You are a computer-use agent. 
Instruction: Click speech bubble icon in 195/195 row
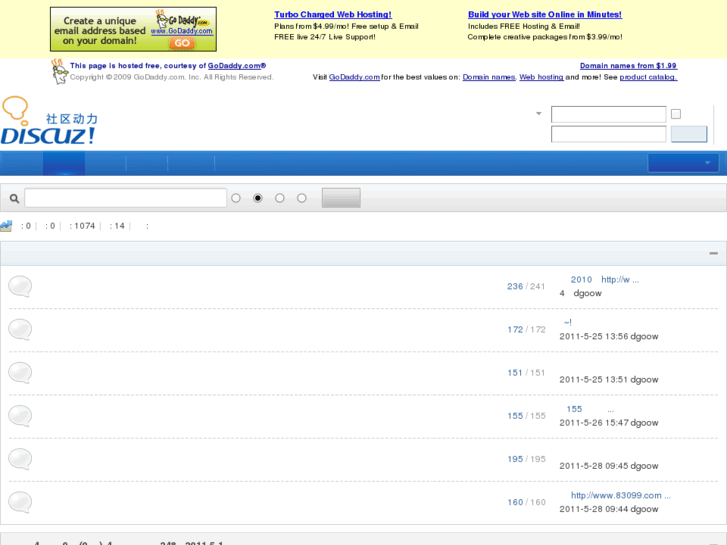click(x=20, y=459)
